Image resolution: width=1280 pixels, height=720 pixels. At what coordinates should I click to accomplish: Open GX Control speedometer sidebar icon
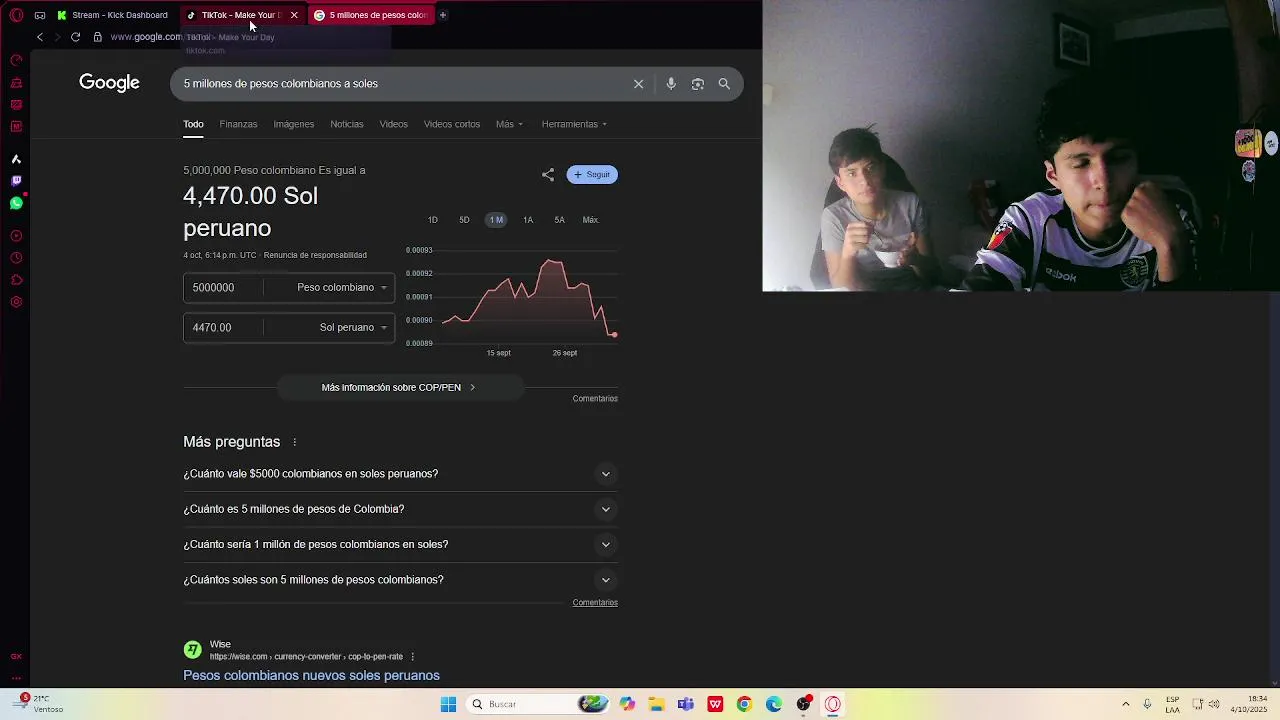[x=16, y=60]
